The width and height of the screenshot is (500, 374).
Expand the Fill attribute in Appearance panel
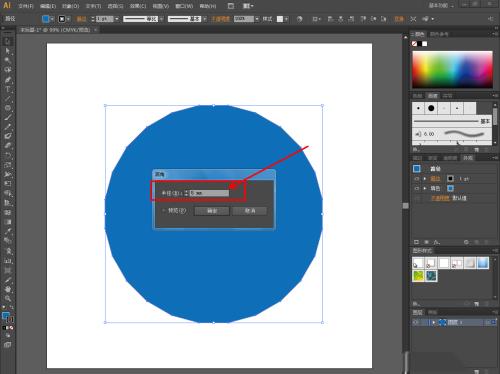[x=425, y=188]
